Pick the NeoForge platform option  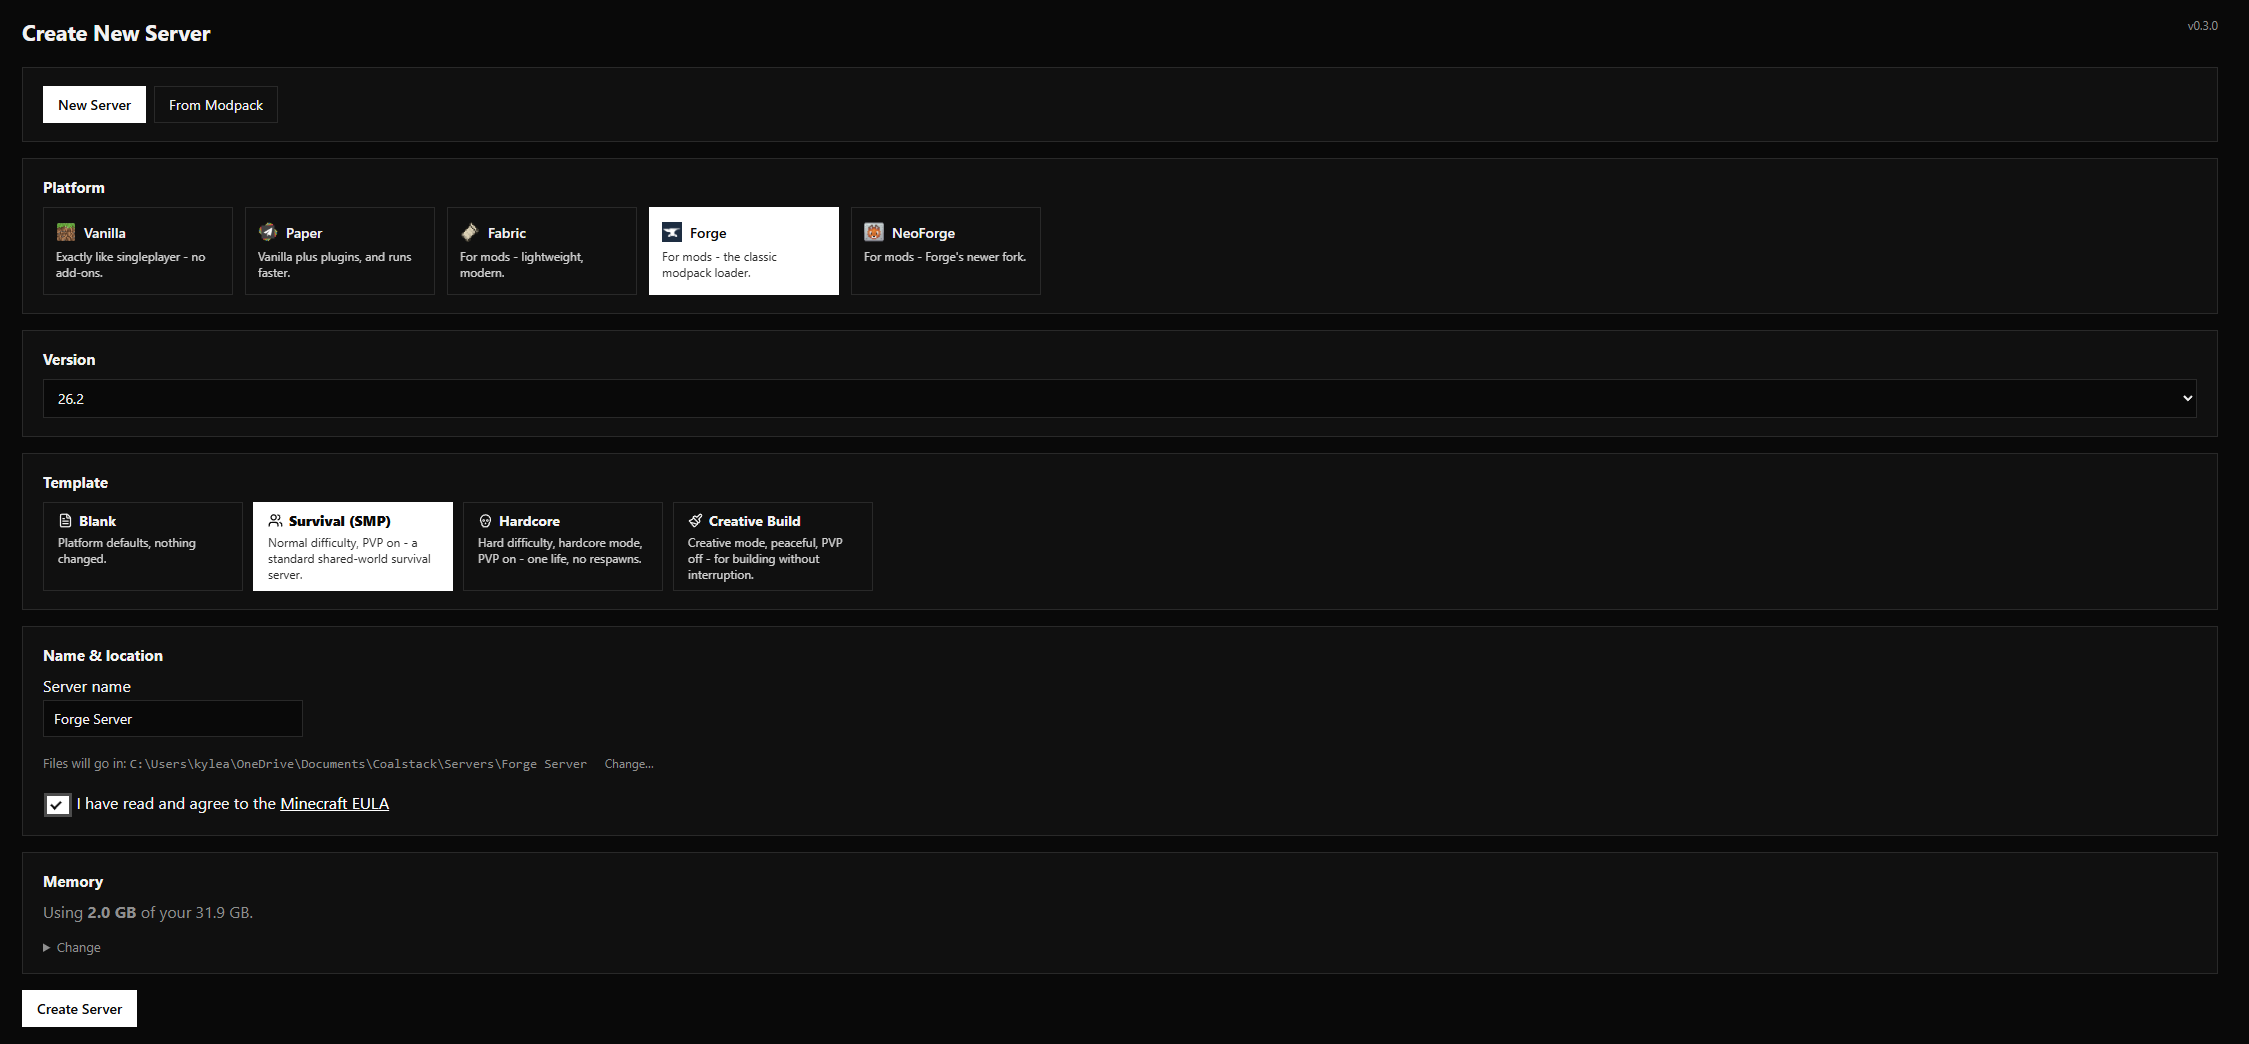pos(946,251)
